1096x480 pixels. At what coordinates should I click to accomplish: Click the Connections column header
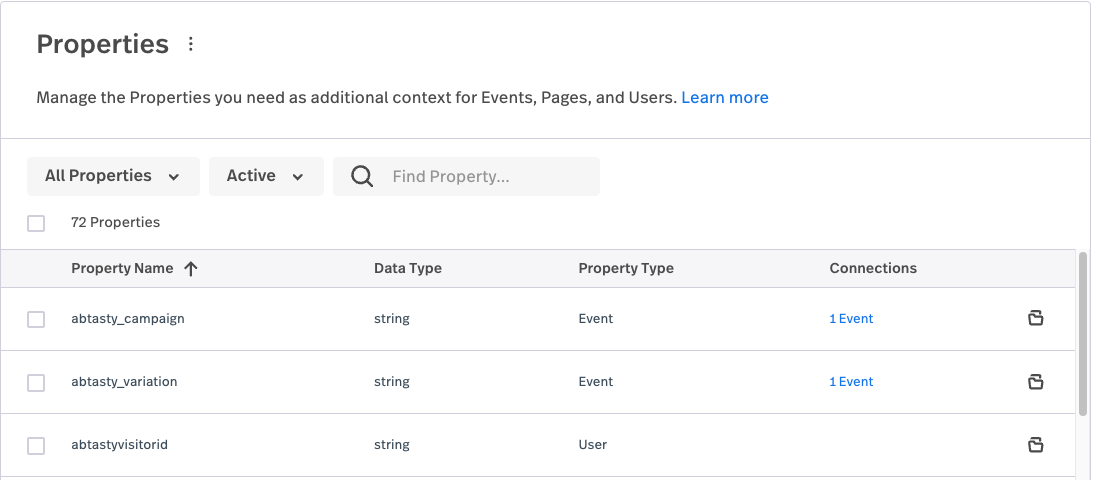[873, 268]
